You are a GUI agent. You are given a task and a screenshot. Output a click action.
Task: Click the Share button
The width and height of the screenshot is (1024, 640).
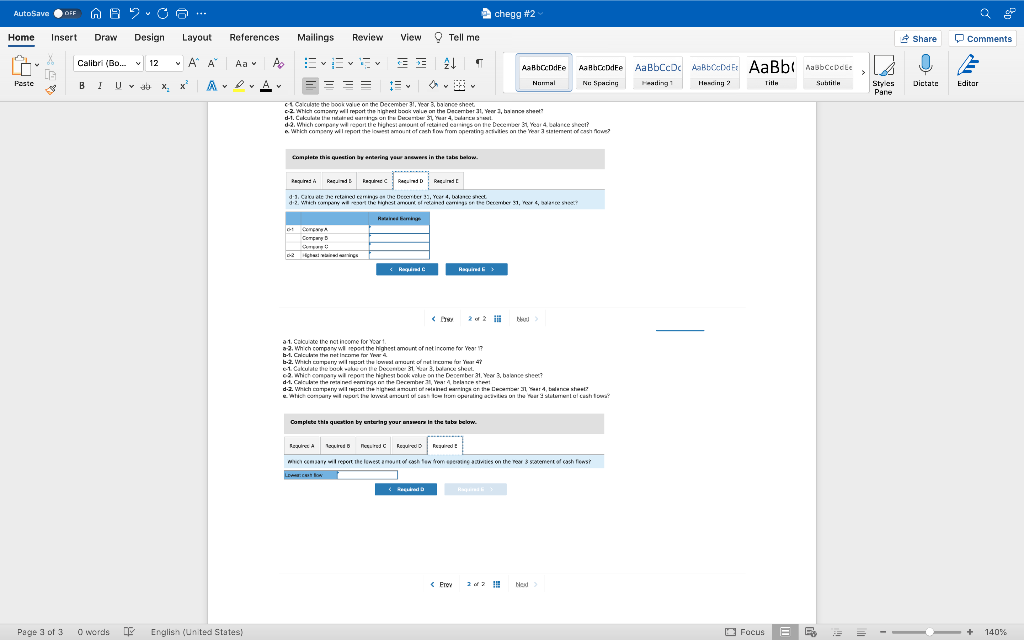click(918, 39)
